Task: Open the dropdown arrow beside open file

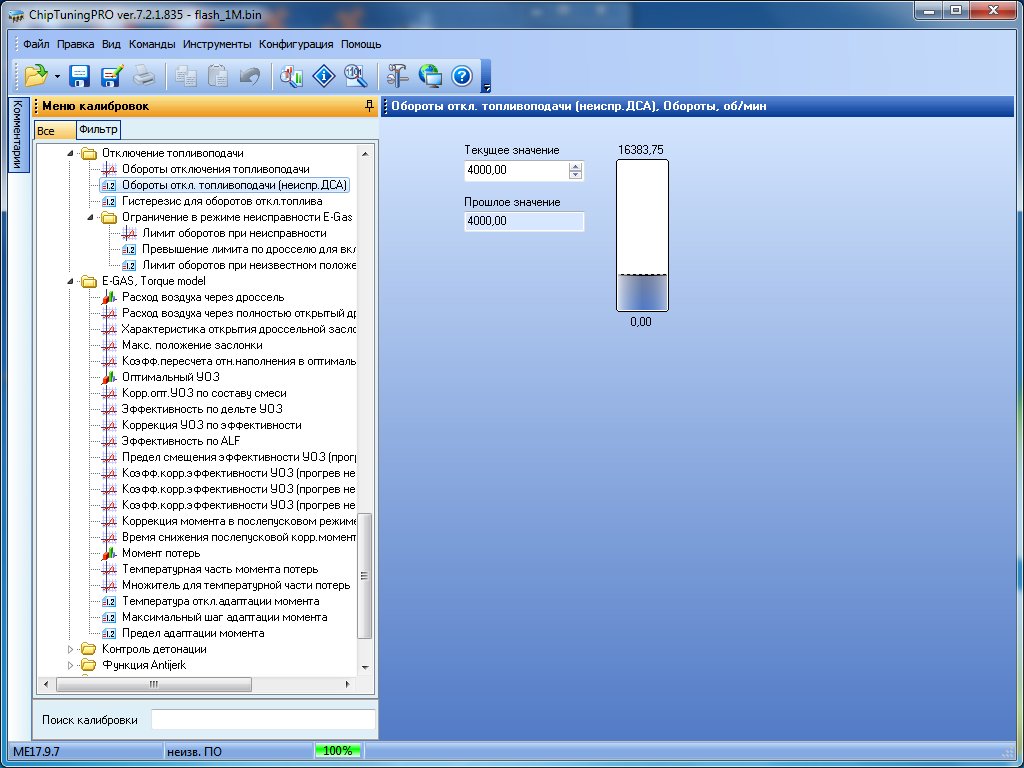Action: click(57, 76)
